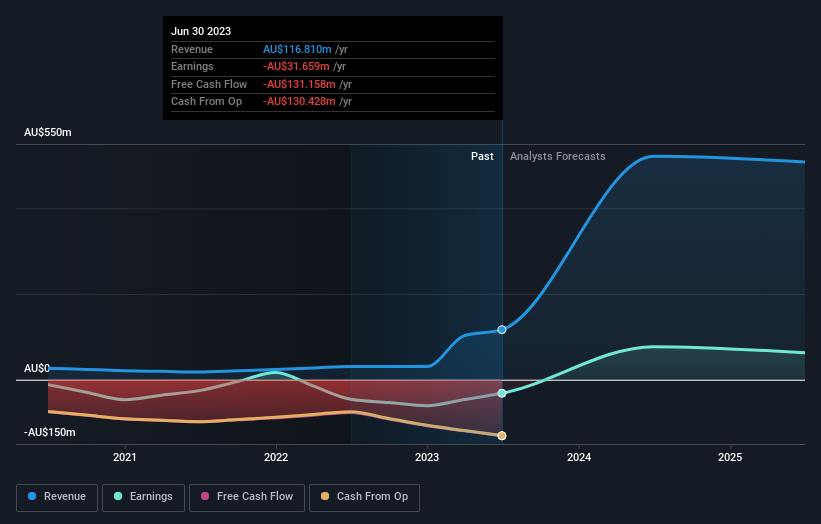Click the AU$550m y-axis label
The height and width of the screenshot is (524, 821).
[x=48, y=132]
